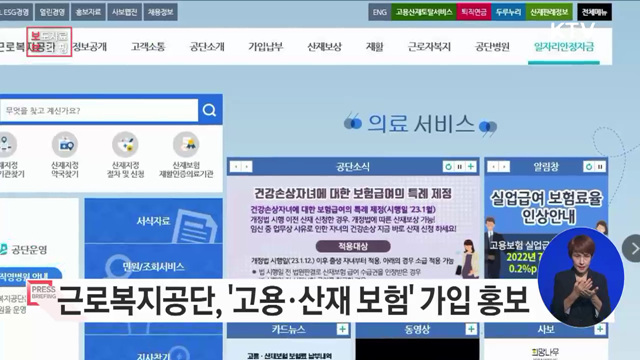Open 고용산재토탈서비스 green button
The height and width of the screenshot is (360, 640).
(x=424, y=12)
